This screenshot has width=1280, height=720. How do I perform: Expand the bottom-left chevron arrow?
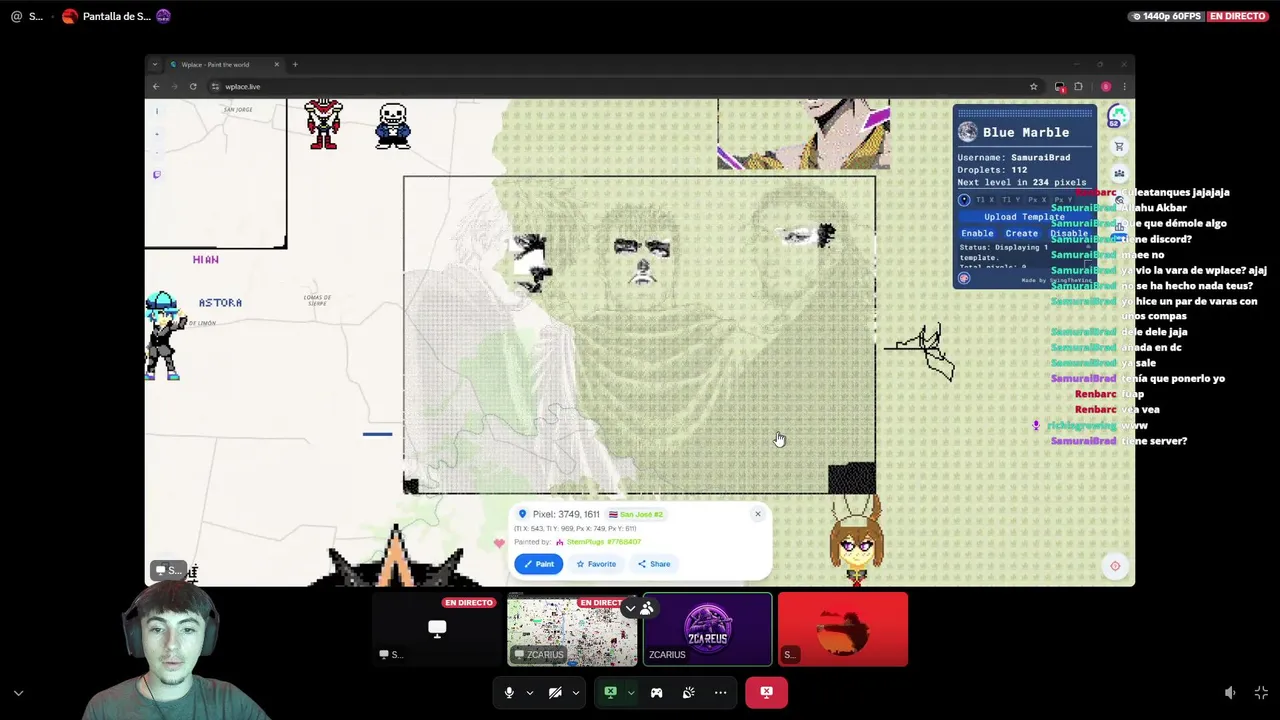(18, 692)
